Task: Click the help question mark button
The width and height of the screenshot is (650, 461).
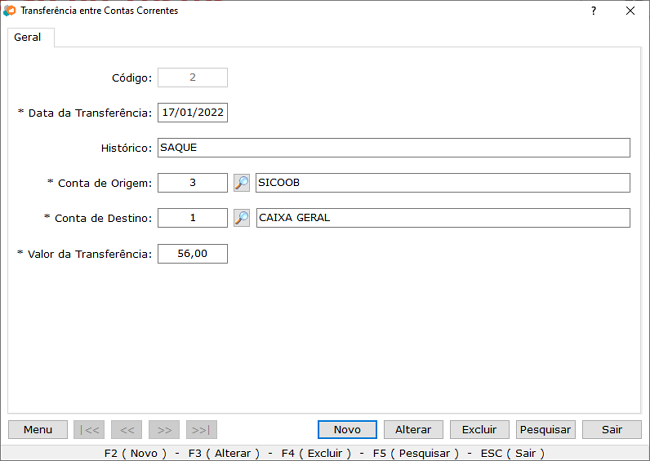Action: [593, 11]
